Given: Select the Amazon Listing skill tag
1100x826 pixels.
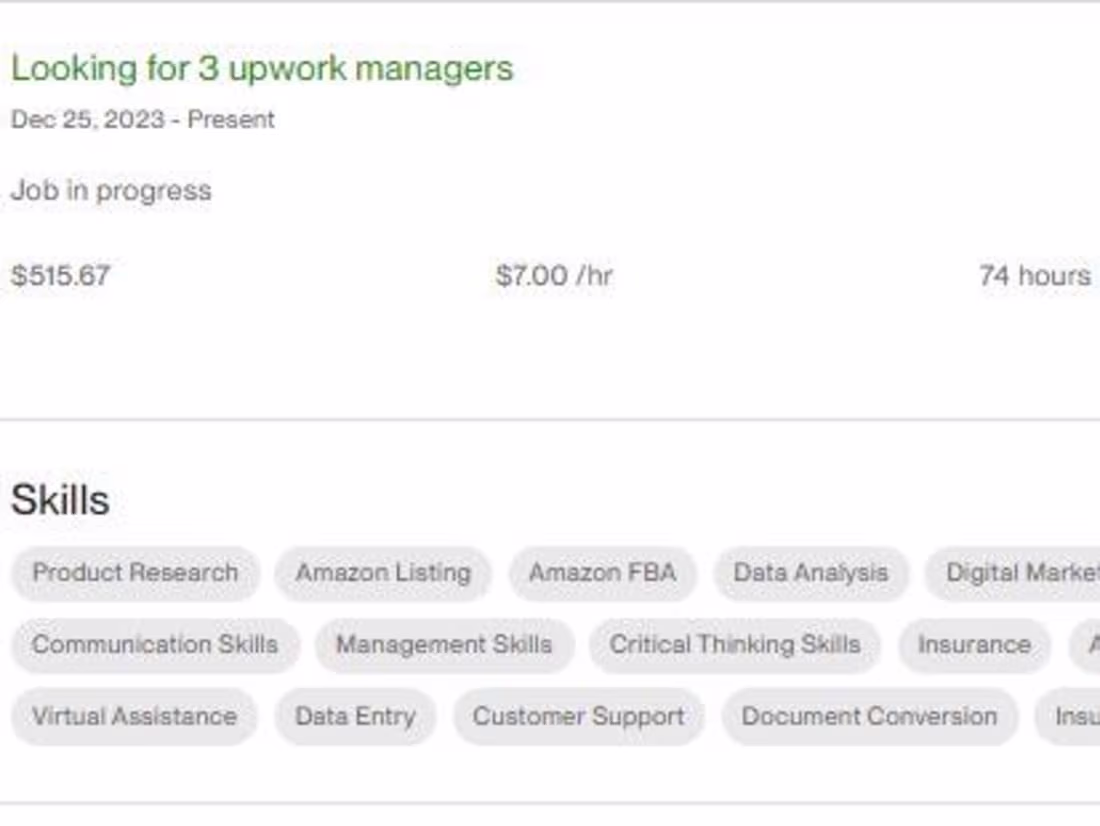Looking at the screenshot, I should [383, 574].
